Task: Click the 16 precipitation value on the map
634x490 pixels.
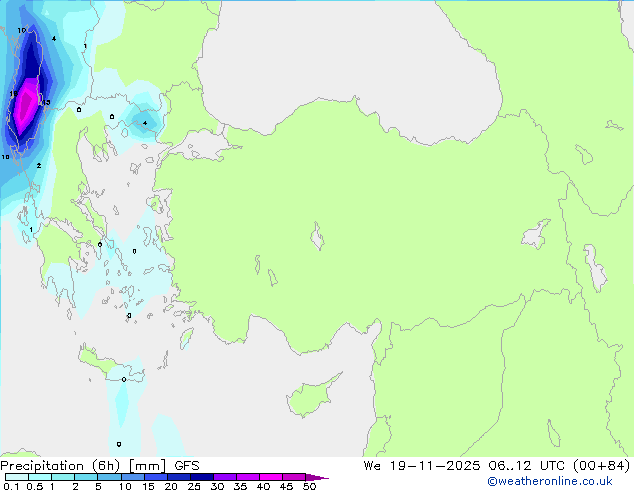Action: [13, 94]
